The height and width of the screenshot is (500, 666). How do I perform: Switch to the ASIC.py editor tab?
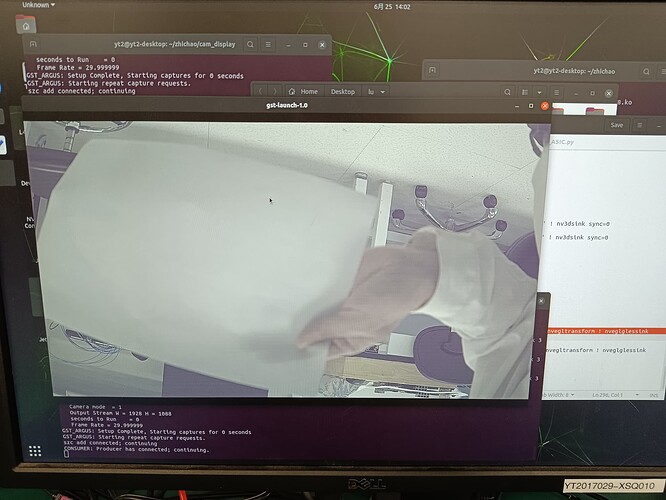coord(562,142)
